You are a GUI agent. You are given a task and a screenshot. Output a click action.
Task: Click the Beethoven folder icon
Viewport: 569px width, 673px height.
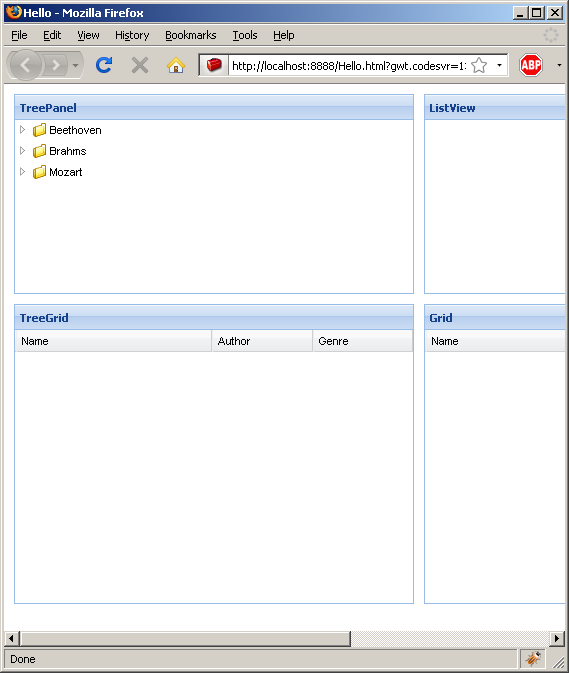click(x=39, y=130)
